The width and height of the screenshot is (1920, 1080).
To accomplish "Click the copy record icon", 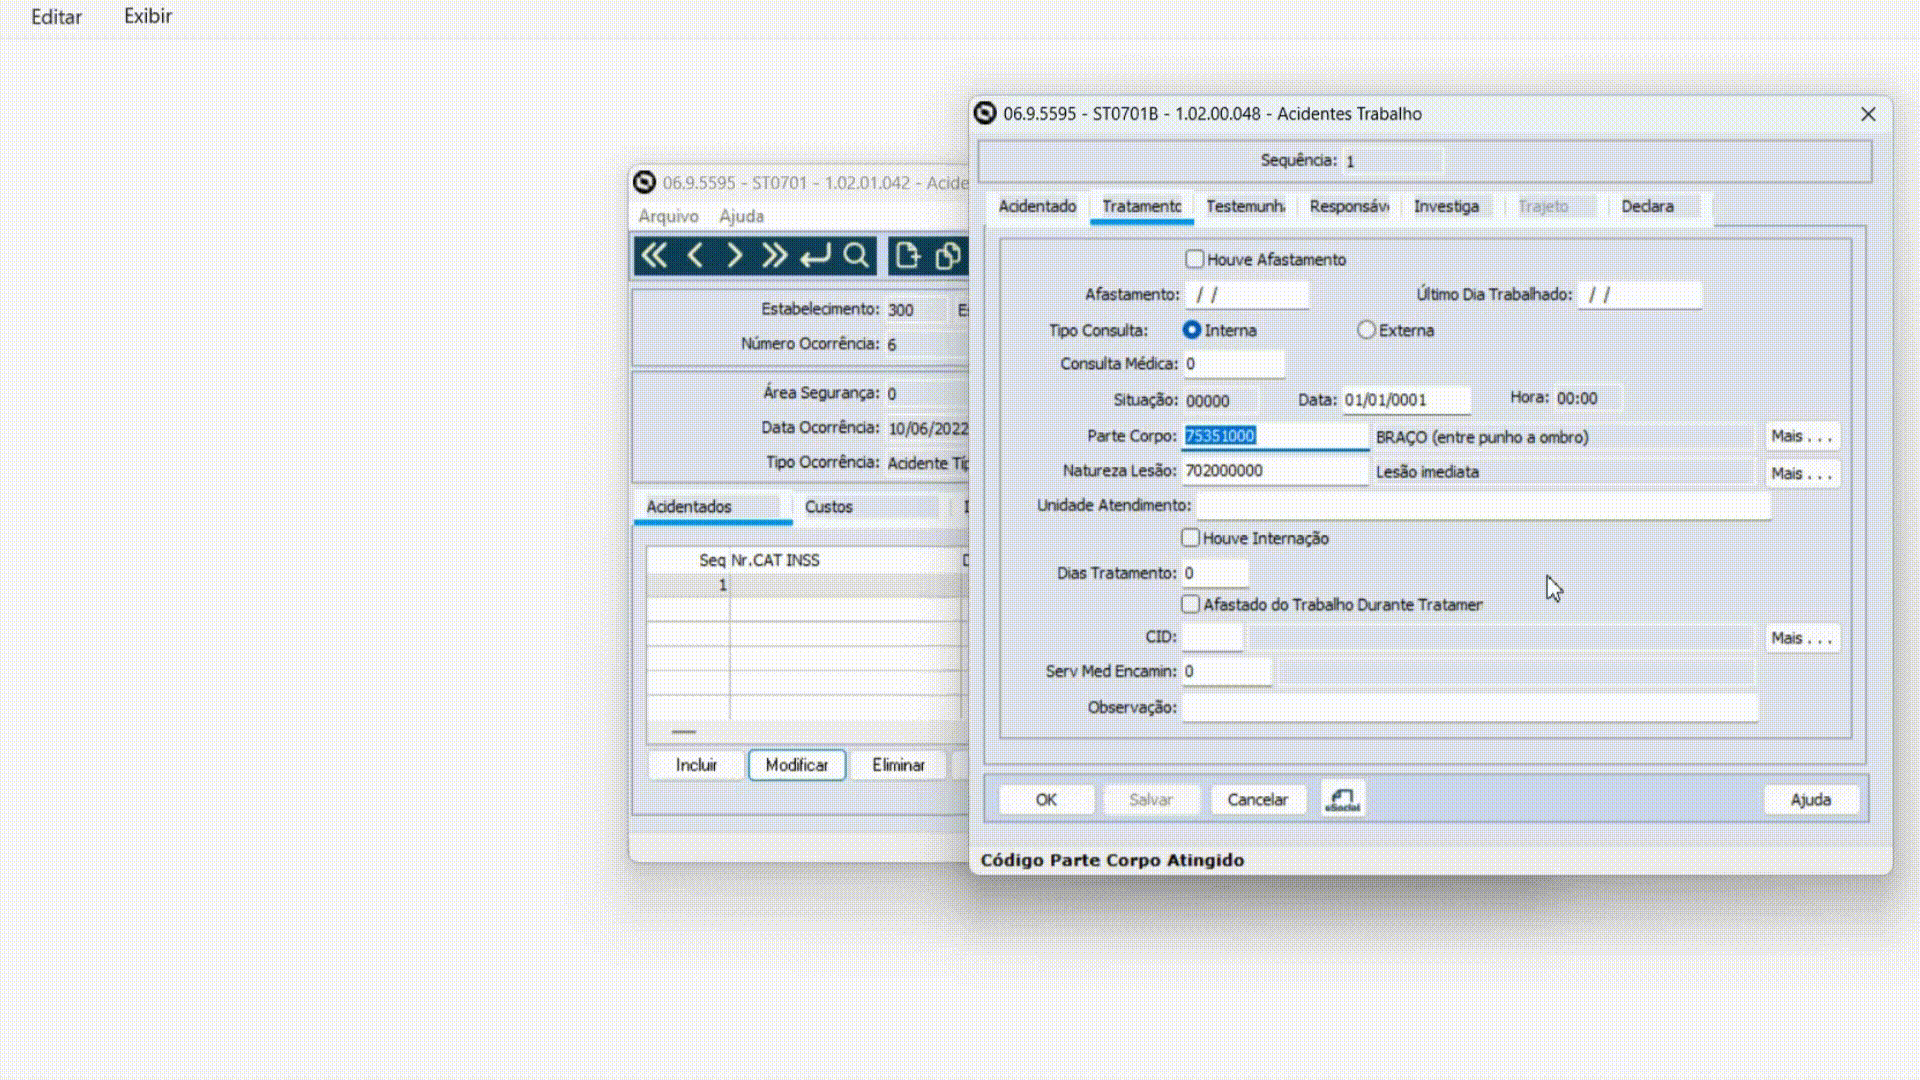I will [948, 256].
